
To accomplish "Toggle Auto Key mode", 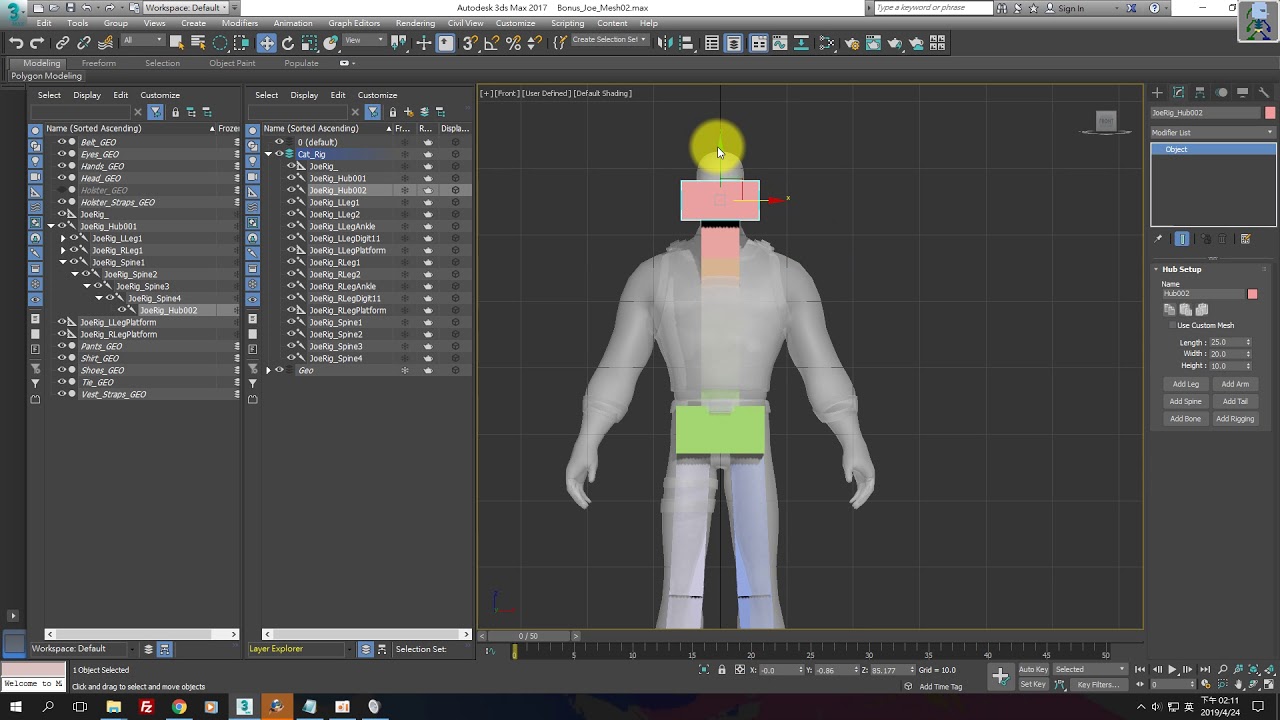I will pyautogui.click(x=1034, y=669).
